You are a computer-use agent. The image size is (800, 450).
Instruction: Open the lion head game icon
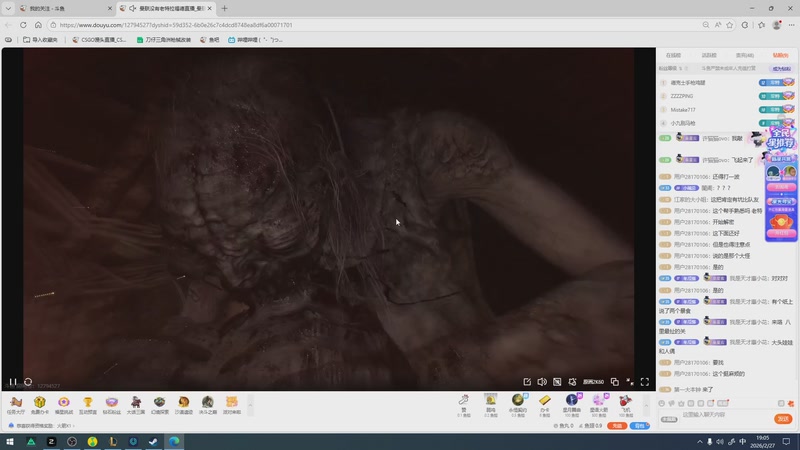pyautogui.click(x=184, y=405)
